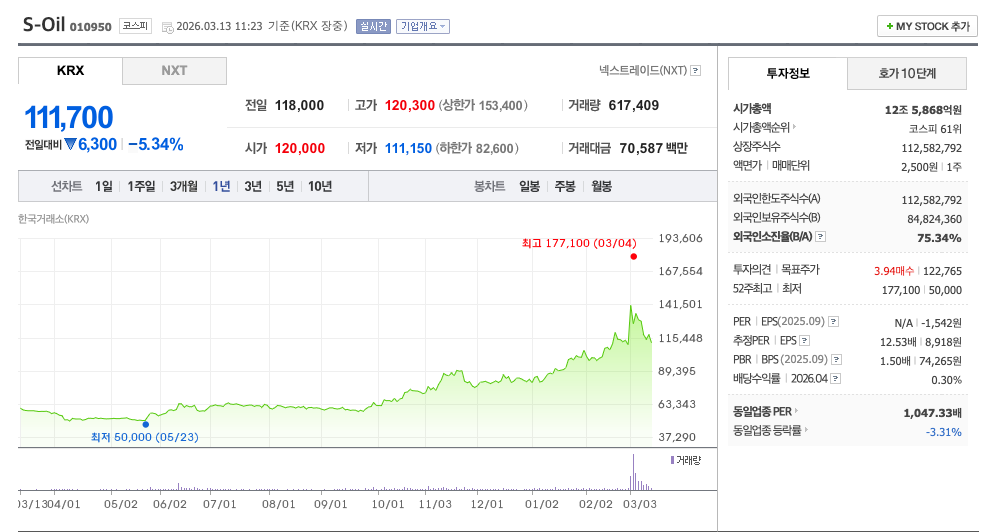The width and height of the screenshot is (1008, 532).
Task: Click the 동일업종 등락률 value -3.31%
Action: click(944, 432)
